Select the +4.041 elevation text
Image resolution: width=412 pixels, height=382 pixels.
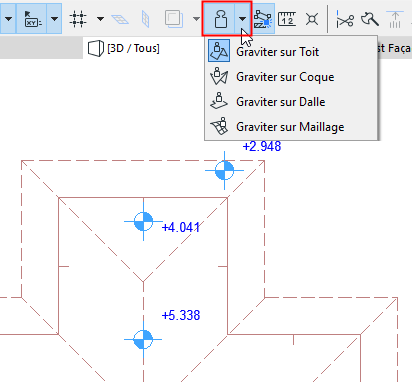tap(181, 228)
